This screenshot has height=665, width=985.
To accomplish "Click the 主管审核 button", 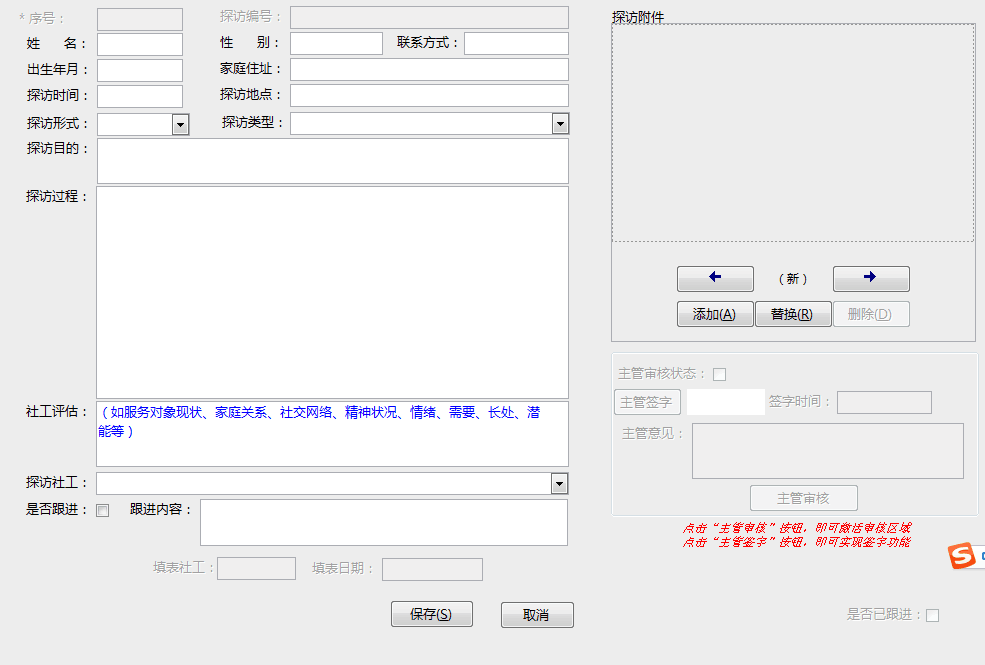I will (803, 498).
